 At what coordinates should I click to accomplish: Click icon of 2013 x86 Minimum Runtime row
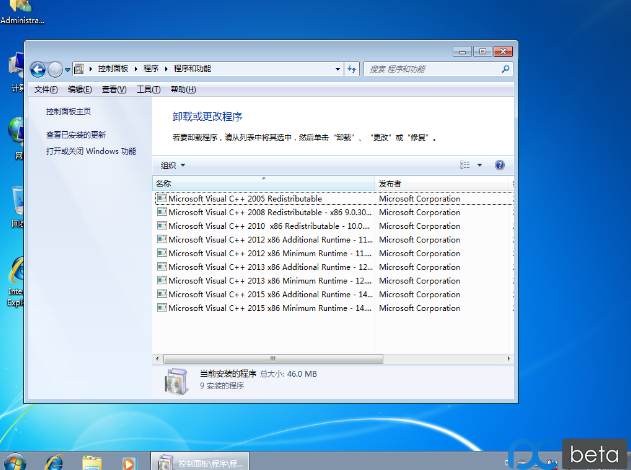pos(162,280)
